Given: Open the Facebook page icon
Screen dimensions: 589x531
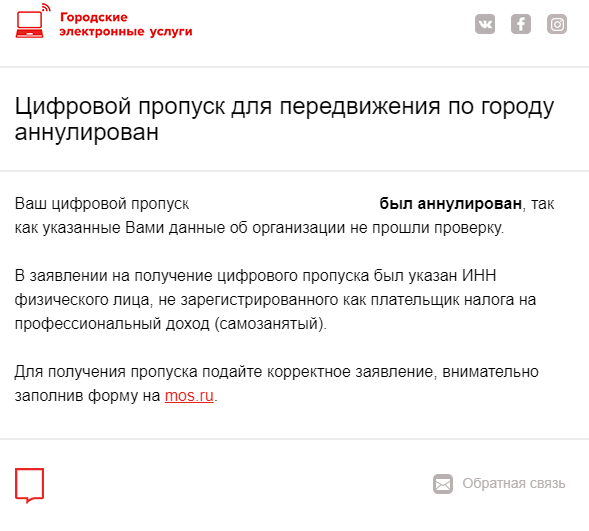Looking at the screenshot, I should click(521, 24).
